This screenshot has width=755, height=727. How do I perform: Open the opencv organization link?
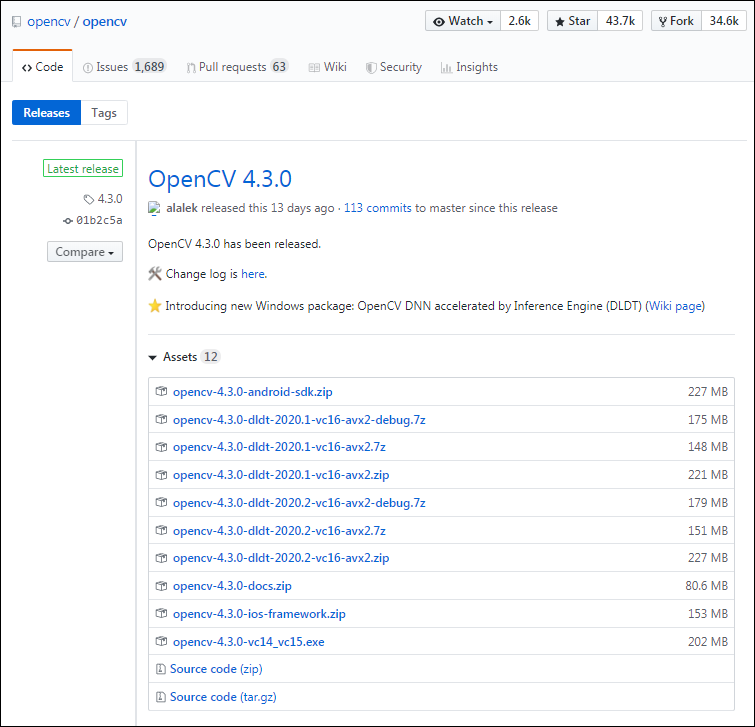pos(49,22)
